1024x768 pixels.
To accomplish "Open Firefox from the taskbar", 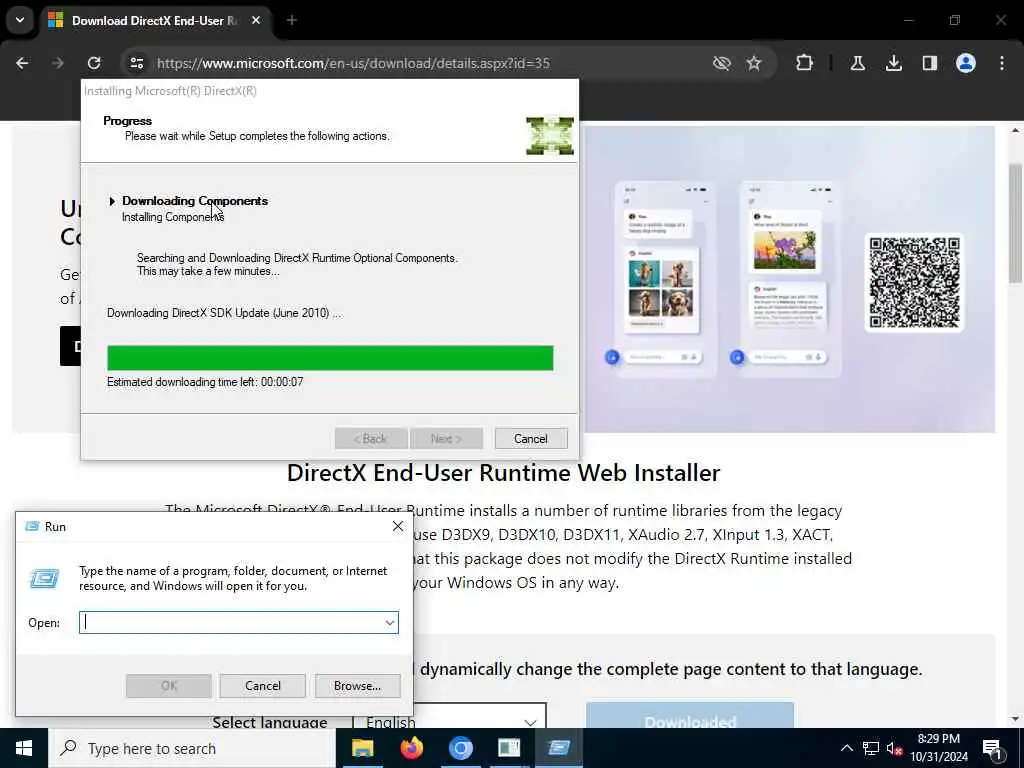I will click(411, 748).
